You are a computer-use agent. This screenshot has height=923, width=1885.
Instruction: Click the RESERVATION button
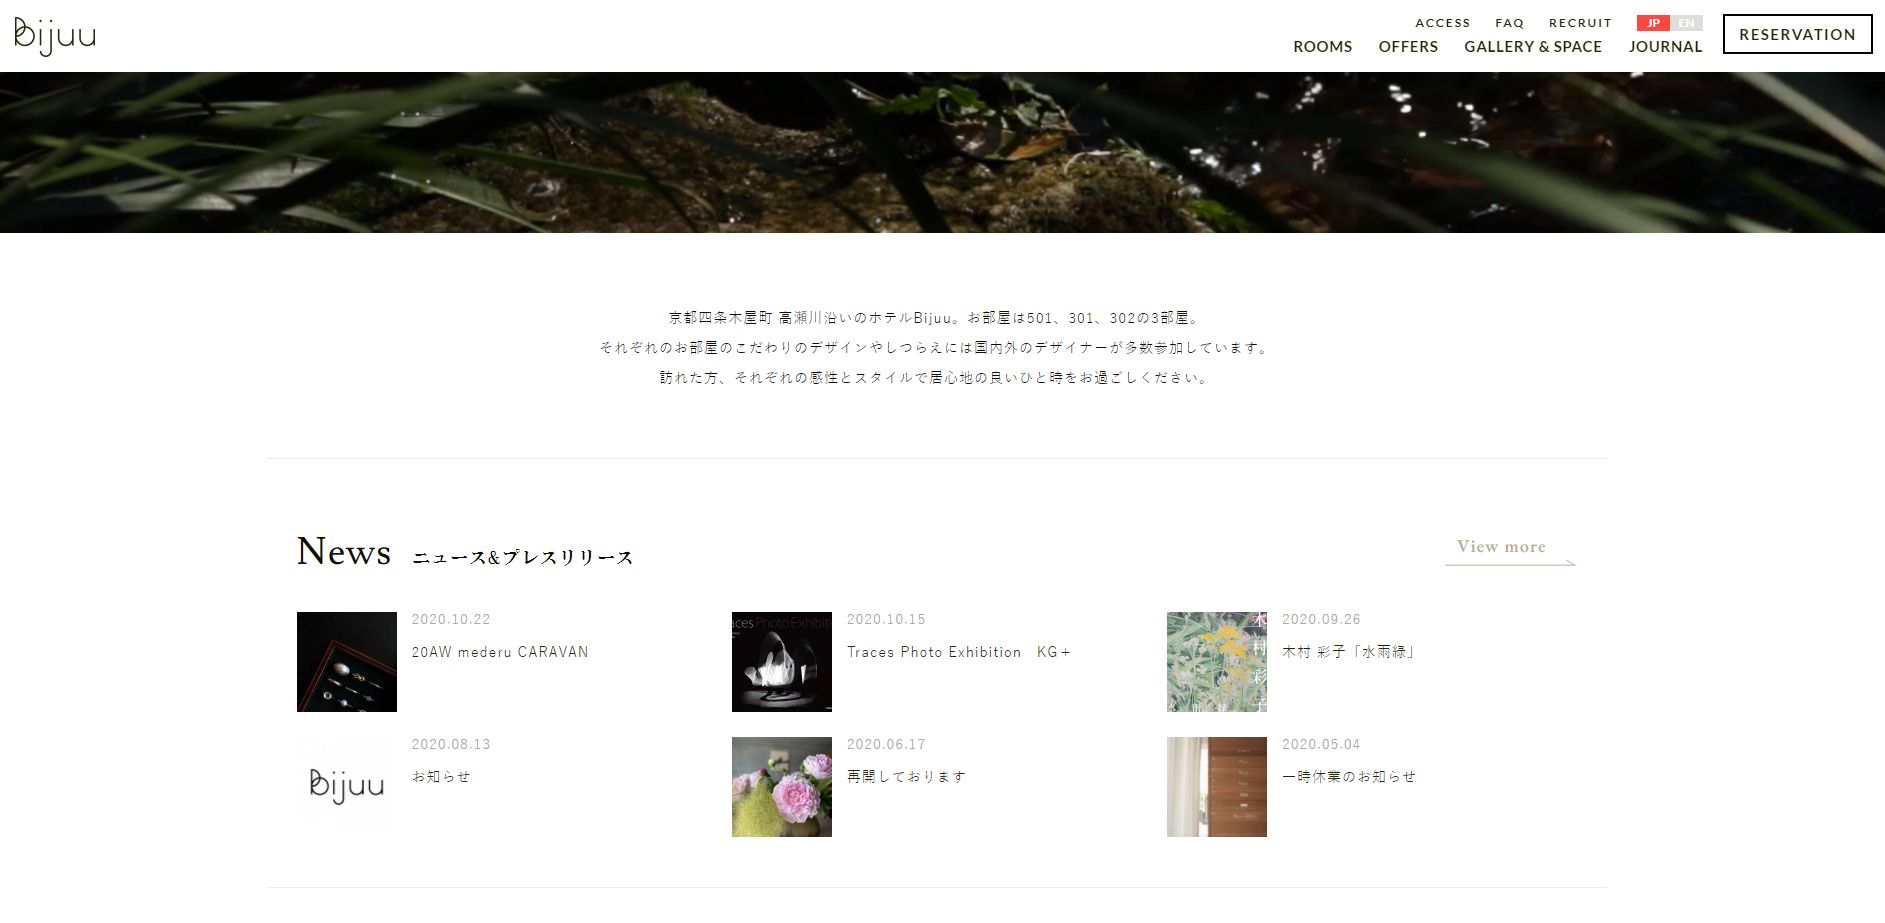click(x=1797, y=34)
